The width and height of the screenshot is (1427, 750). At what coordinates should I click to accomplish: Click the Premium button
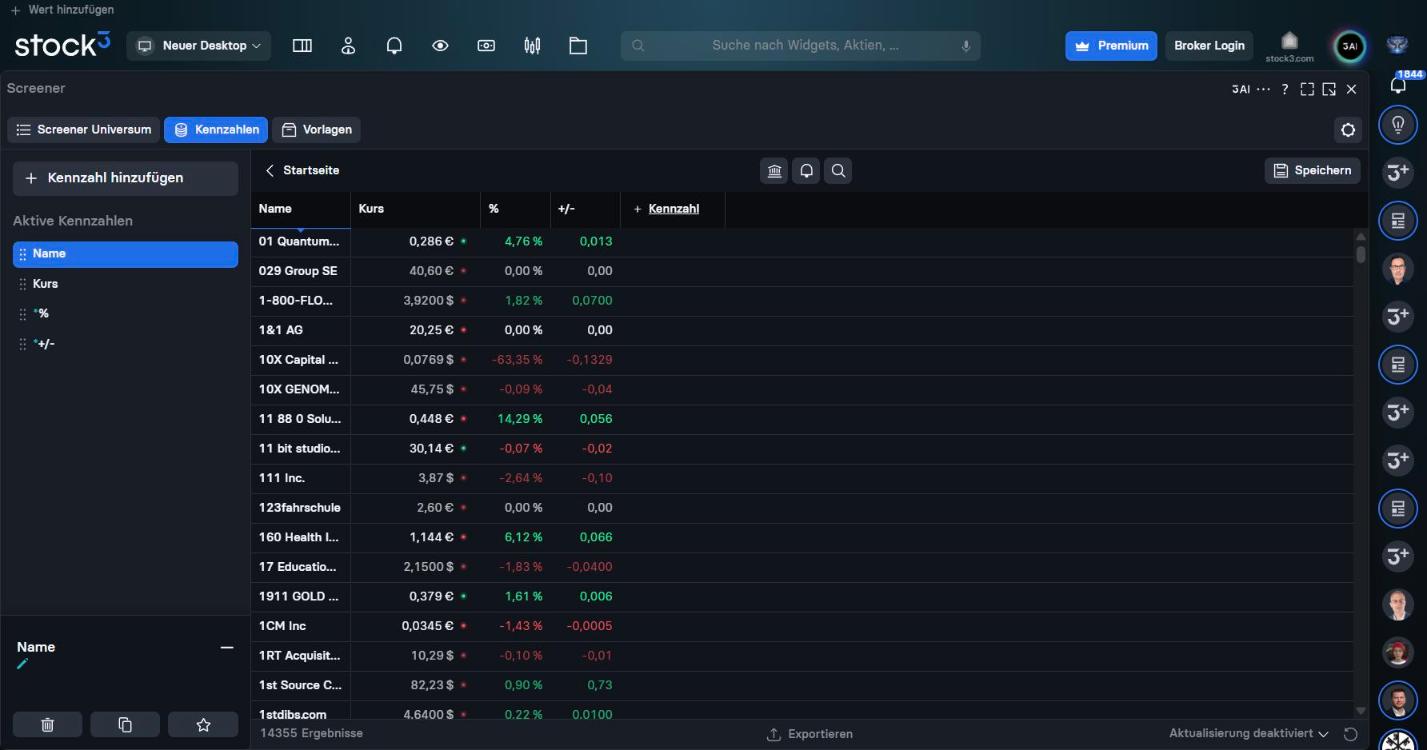pyautogui.click(x=1111, y=45)
